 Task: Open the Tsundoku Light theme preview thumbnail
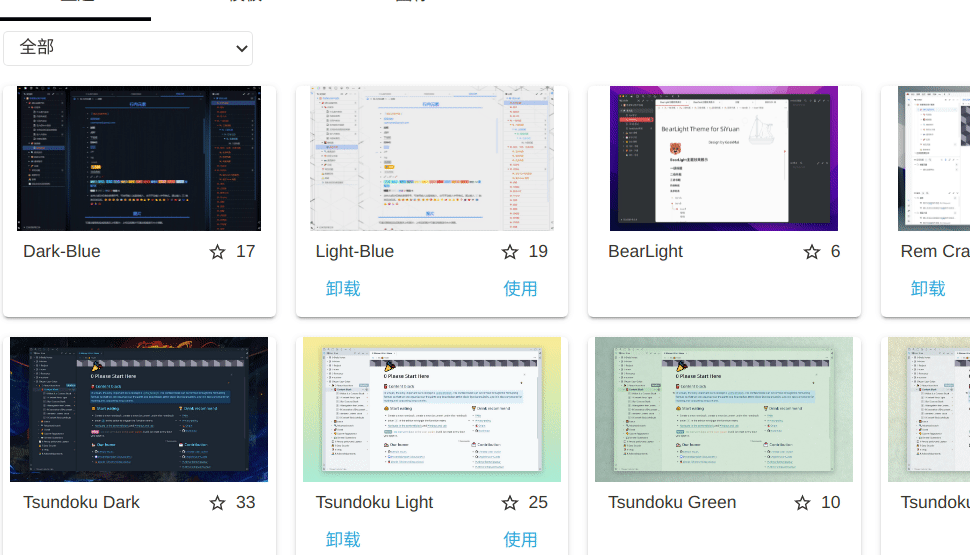tap(432, 410)
